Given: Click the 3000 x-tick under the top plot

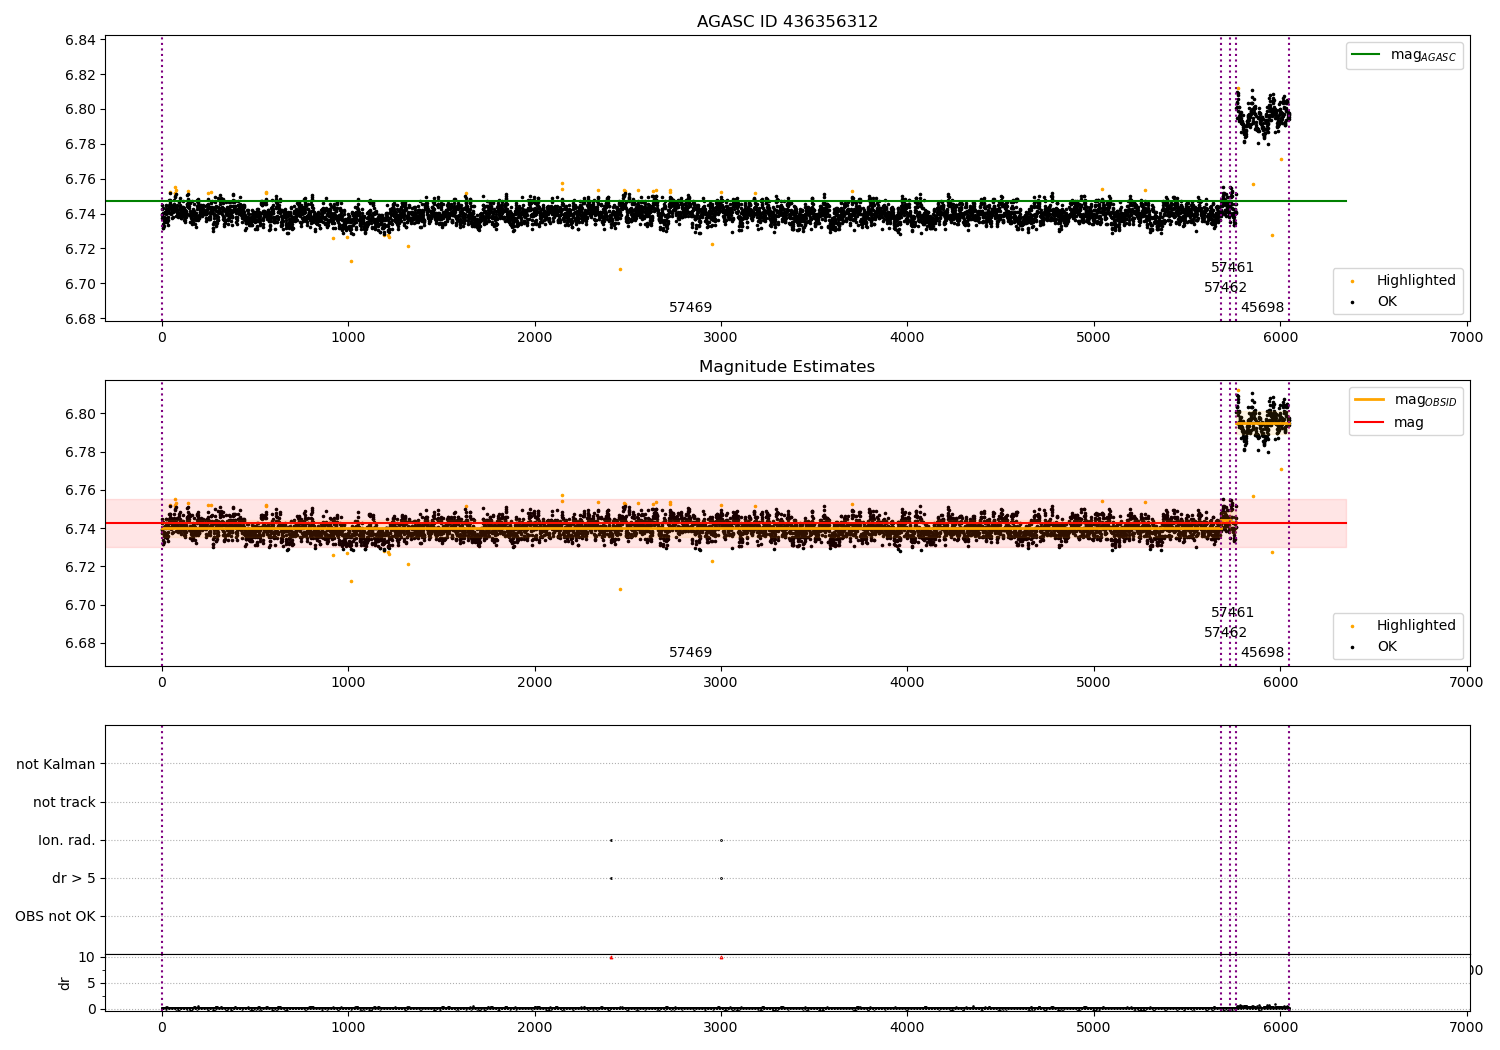Looking at the screenshot, I should (720, 338).
